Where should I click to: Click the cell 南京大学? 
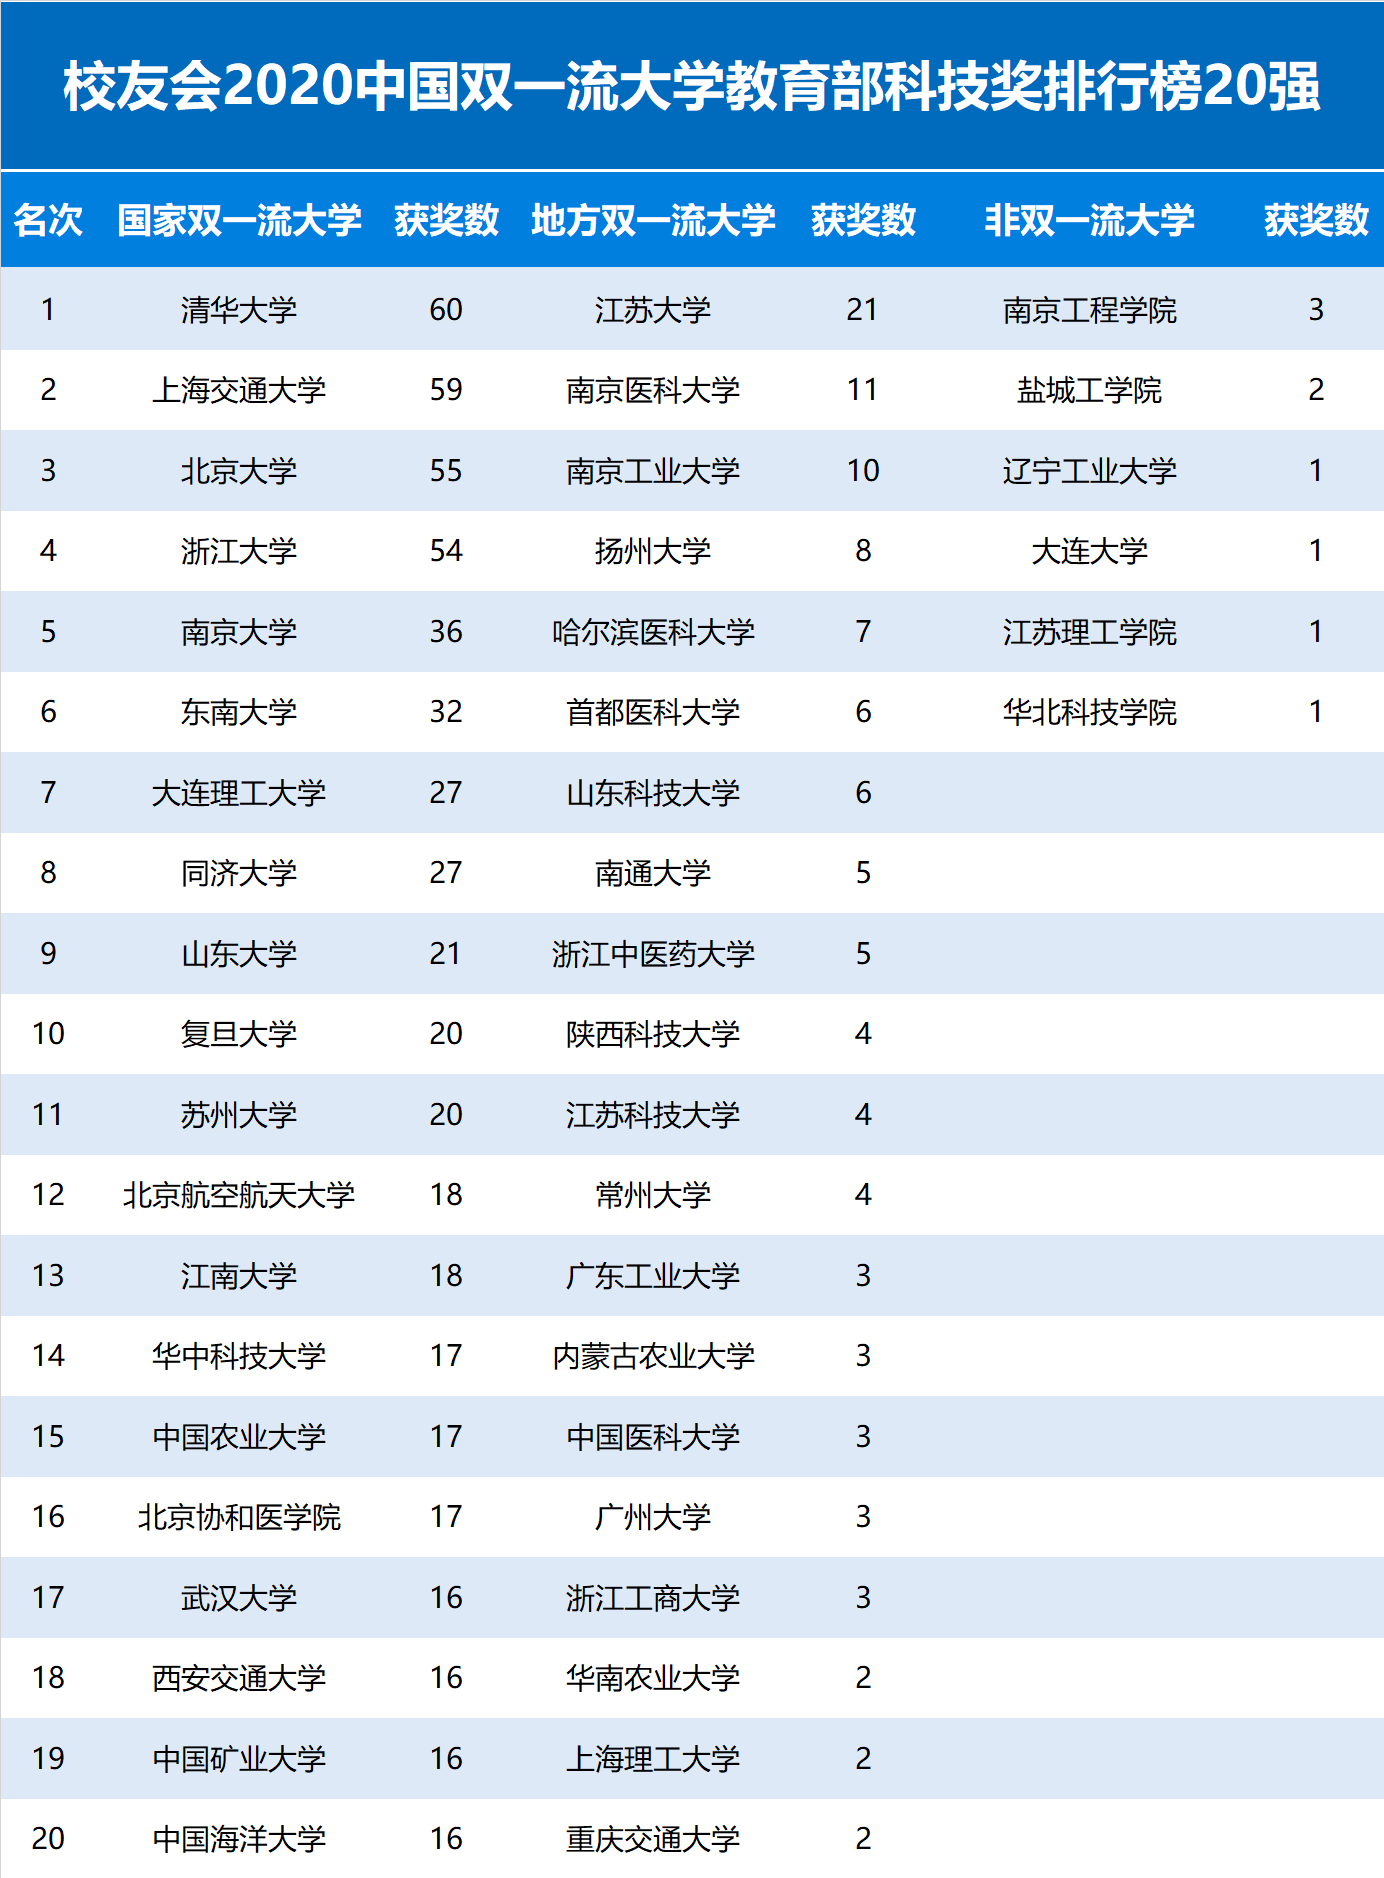239,632
